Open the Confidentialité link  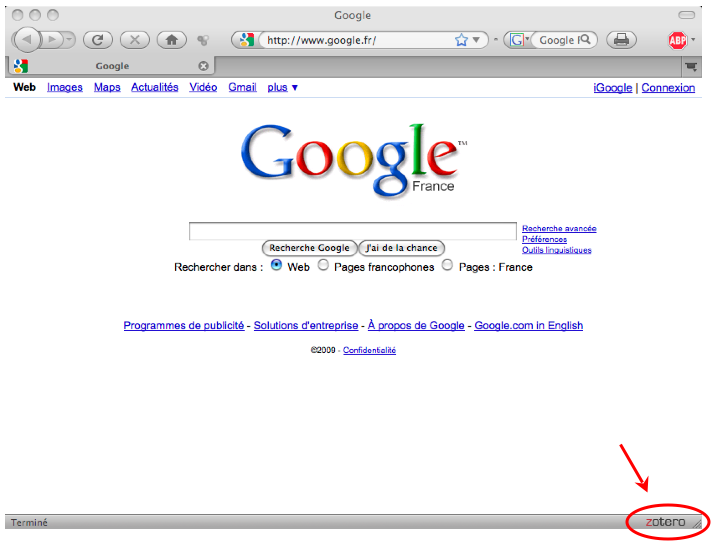click(x=369, y=350)
